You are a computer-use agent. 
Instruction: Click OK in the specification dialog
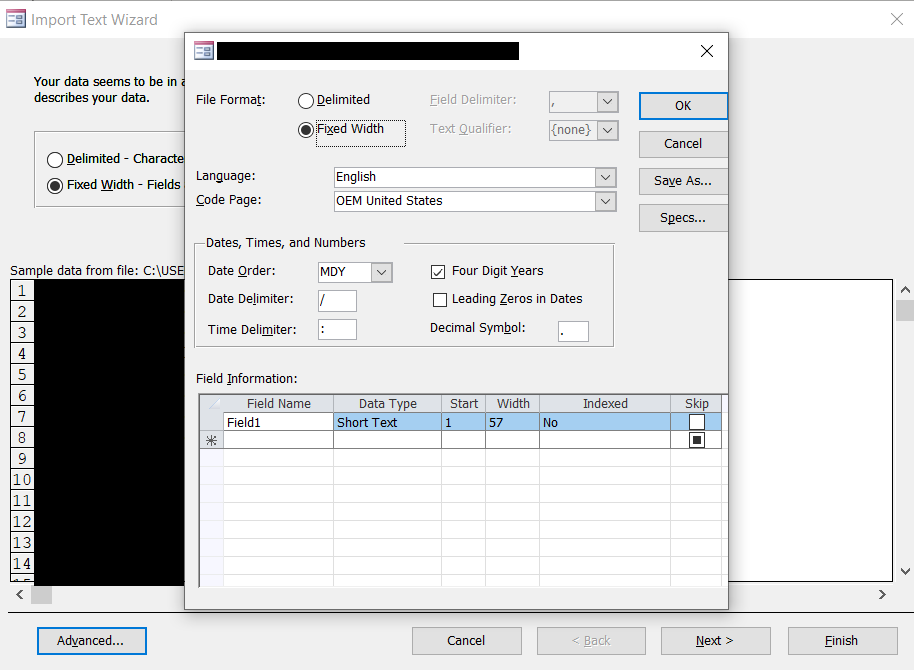coord(683,106)
